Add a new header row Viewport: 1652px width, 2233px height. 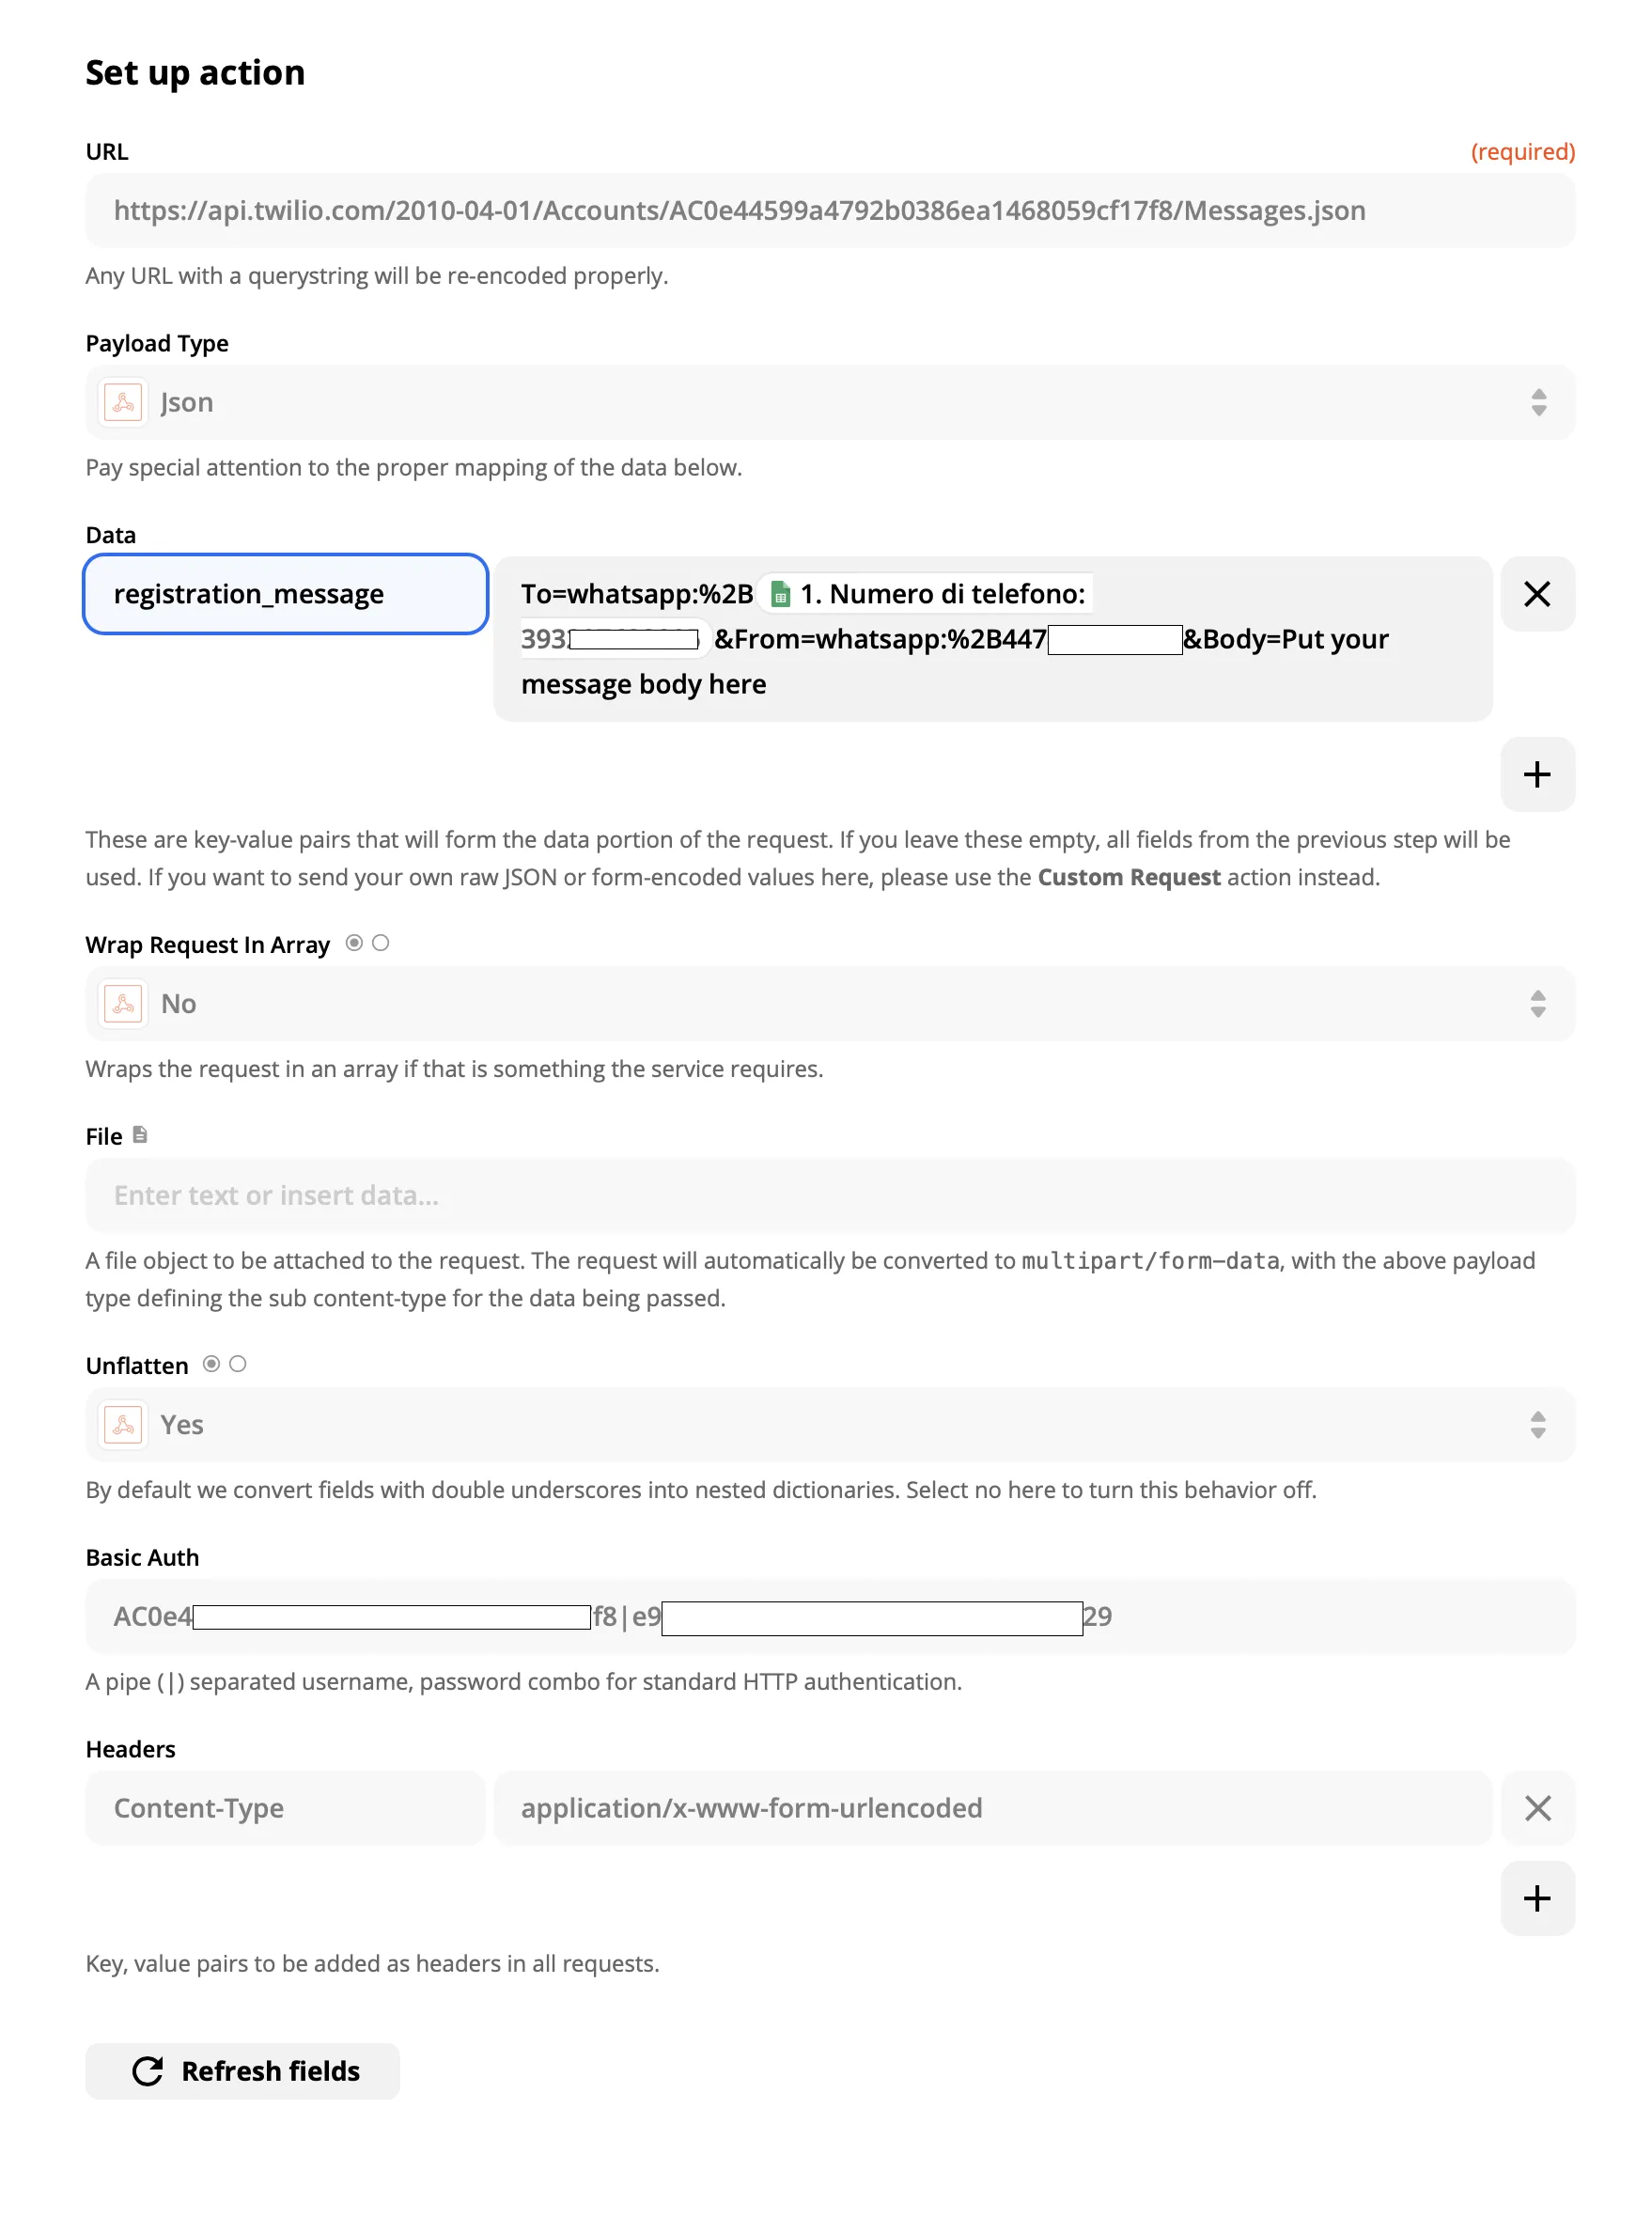1536,1897
